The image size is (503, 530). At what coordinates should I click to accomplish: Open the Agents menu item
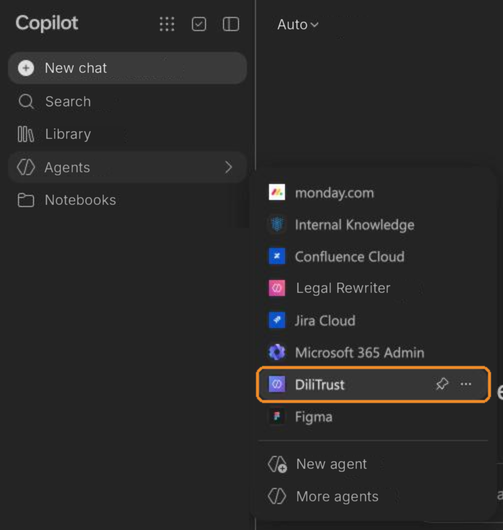click(x=127, y=167)
